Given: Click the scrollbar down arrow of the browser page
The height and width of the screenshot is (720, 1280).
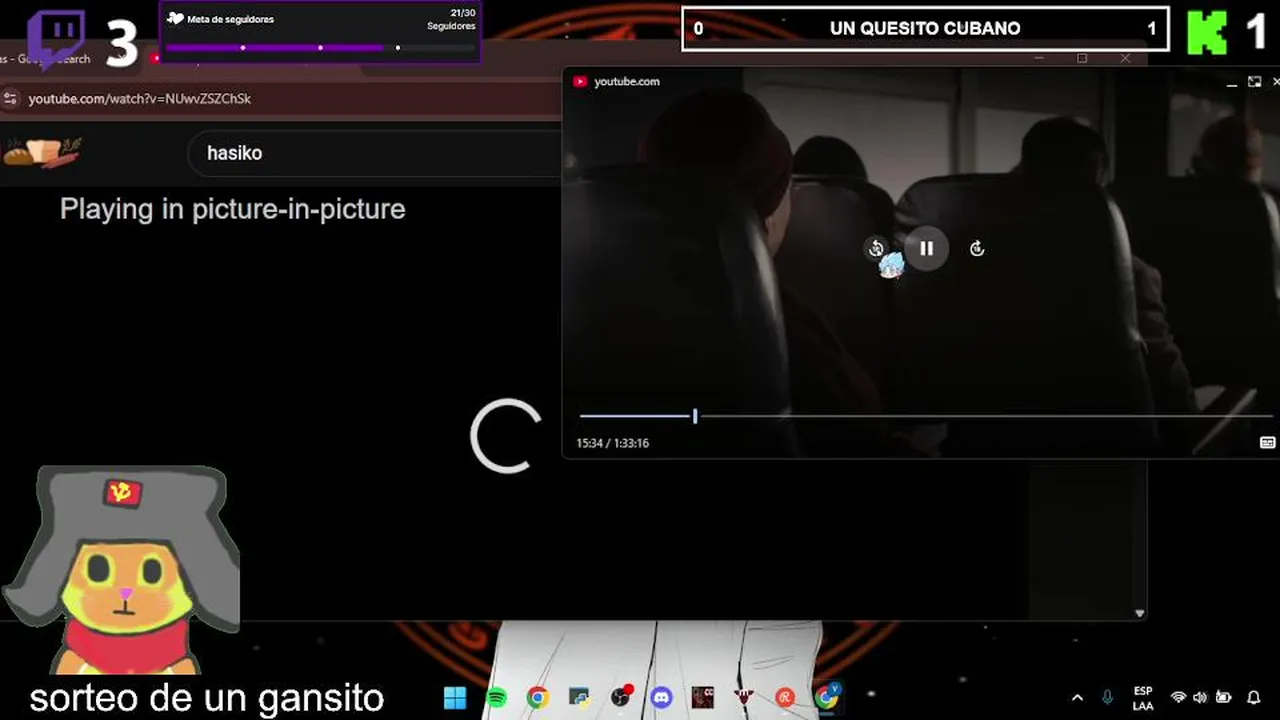Looking at the screenshot, I should (x=1139, y=613).
